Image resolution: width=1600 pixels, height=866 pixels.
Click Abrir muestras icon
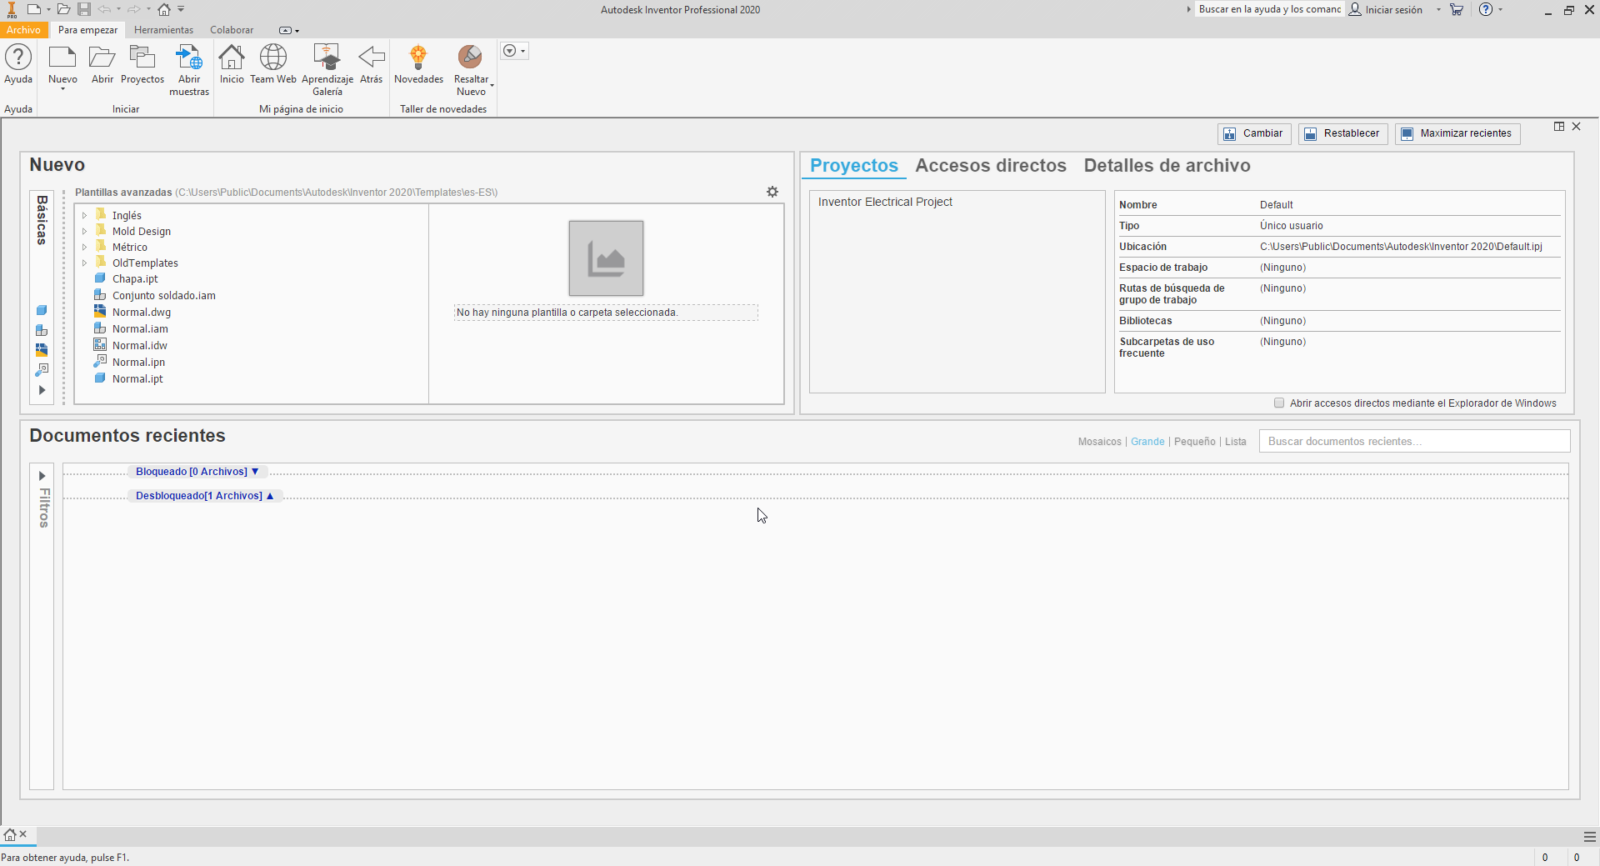(x=189, y=59)
